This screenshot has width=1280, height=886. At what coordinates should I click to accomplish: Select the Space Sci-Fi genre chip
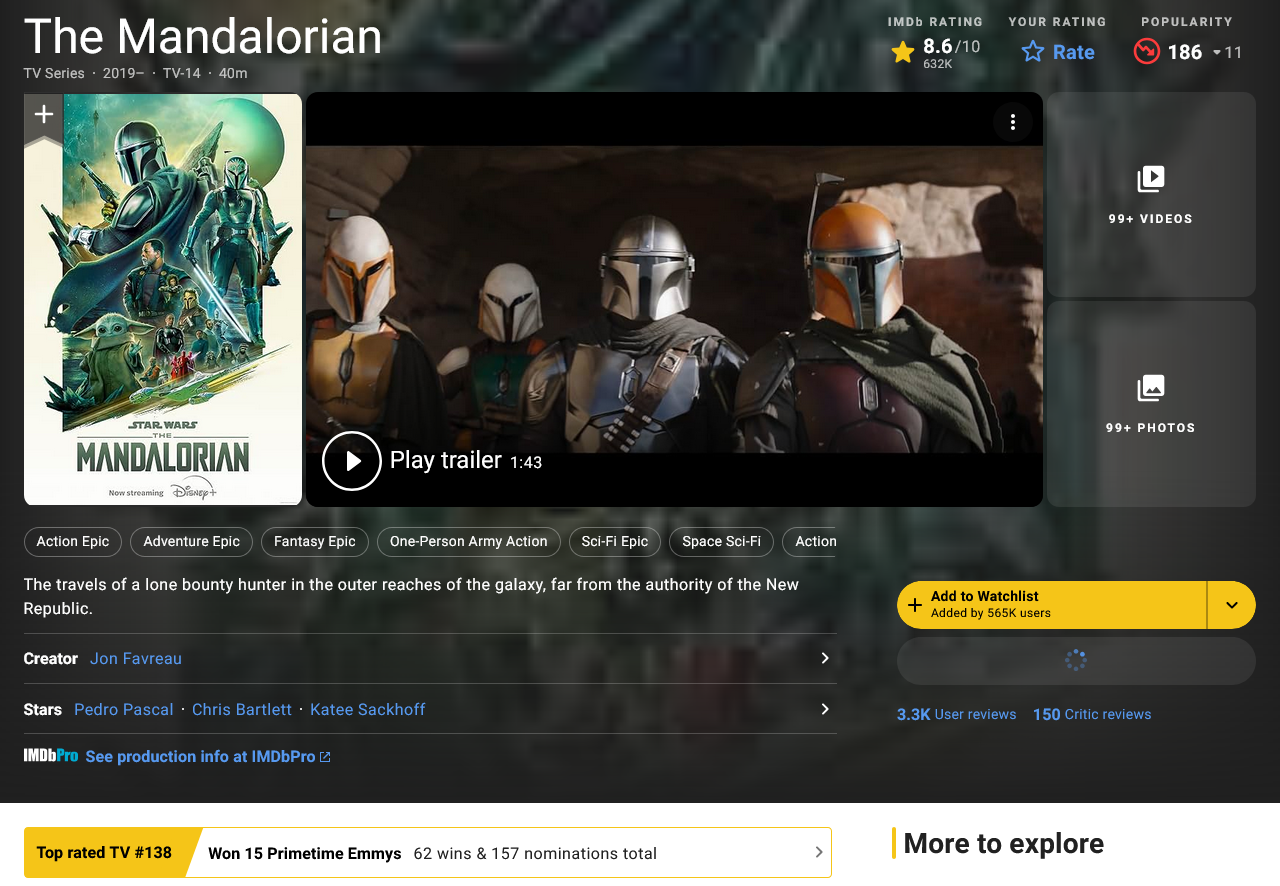click(722, 542)
